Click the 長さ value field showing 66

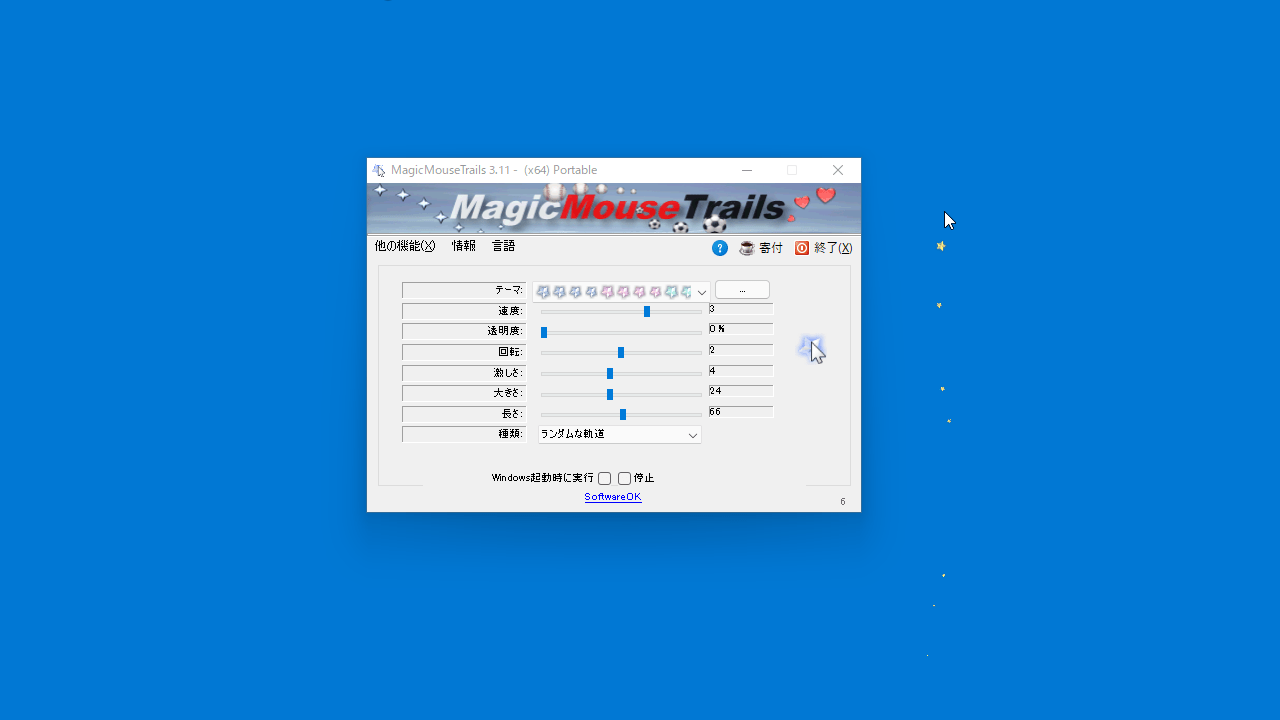point(740,412)
